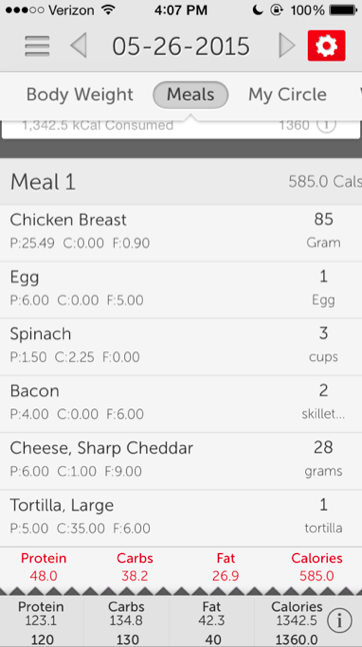Select the Spinach entry row
The image size is (362, 647).
tap(181, 347)
